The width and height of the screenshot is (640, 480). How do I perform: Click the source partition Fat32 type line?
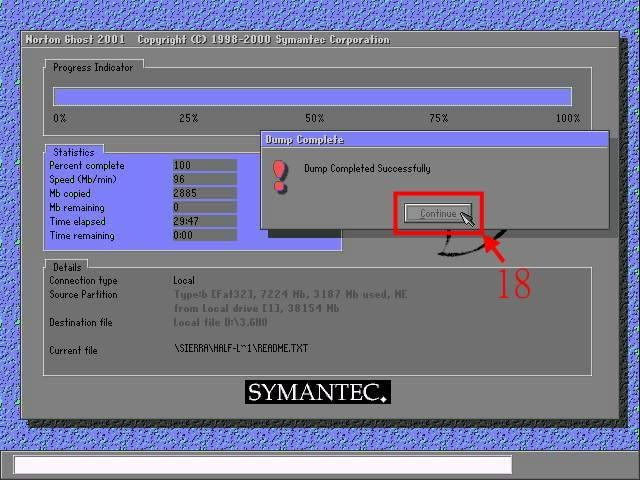point(291,294)
